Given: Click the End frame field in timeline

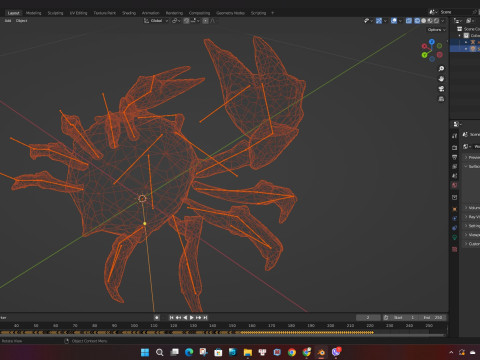Looking at the screenshot, I should tap(433, 317).
